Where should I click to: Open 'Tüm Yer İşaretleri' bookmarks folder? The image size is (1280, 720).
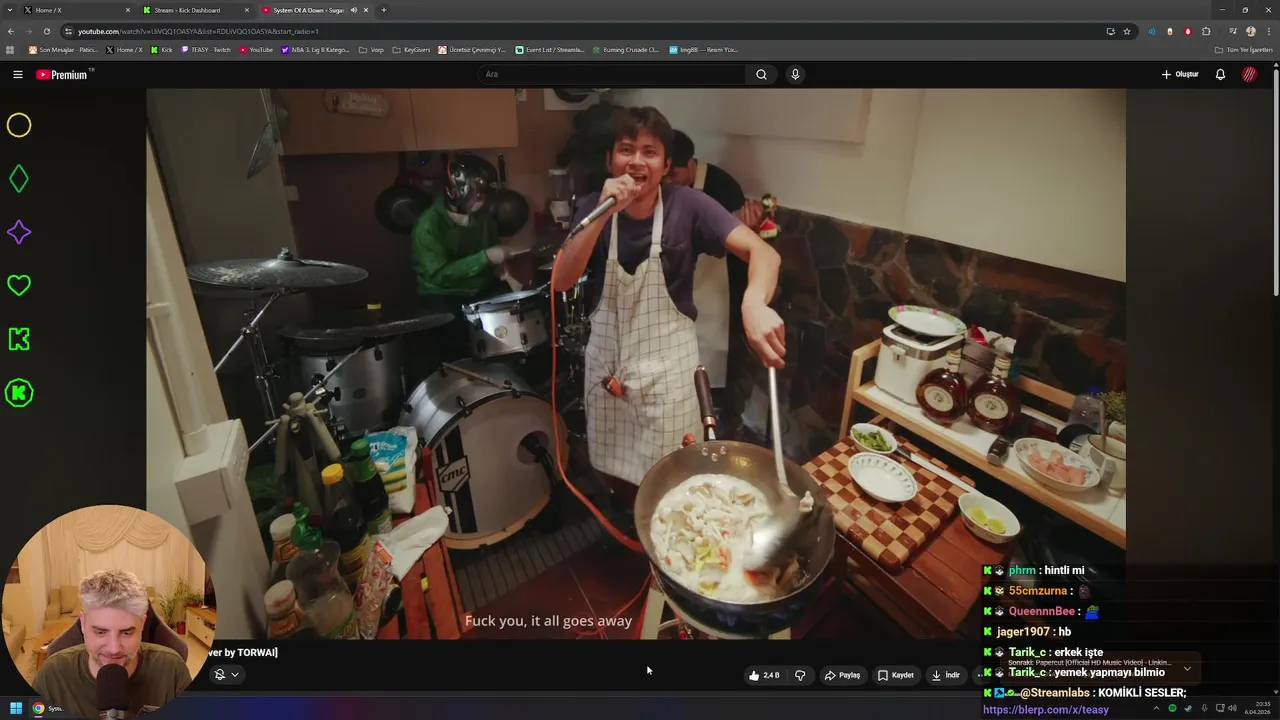tap(1243, 49)
